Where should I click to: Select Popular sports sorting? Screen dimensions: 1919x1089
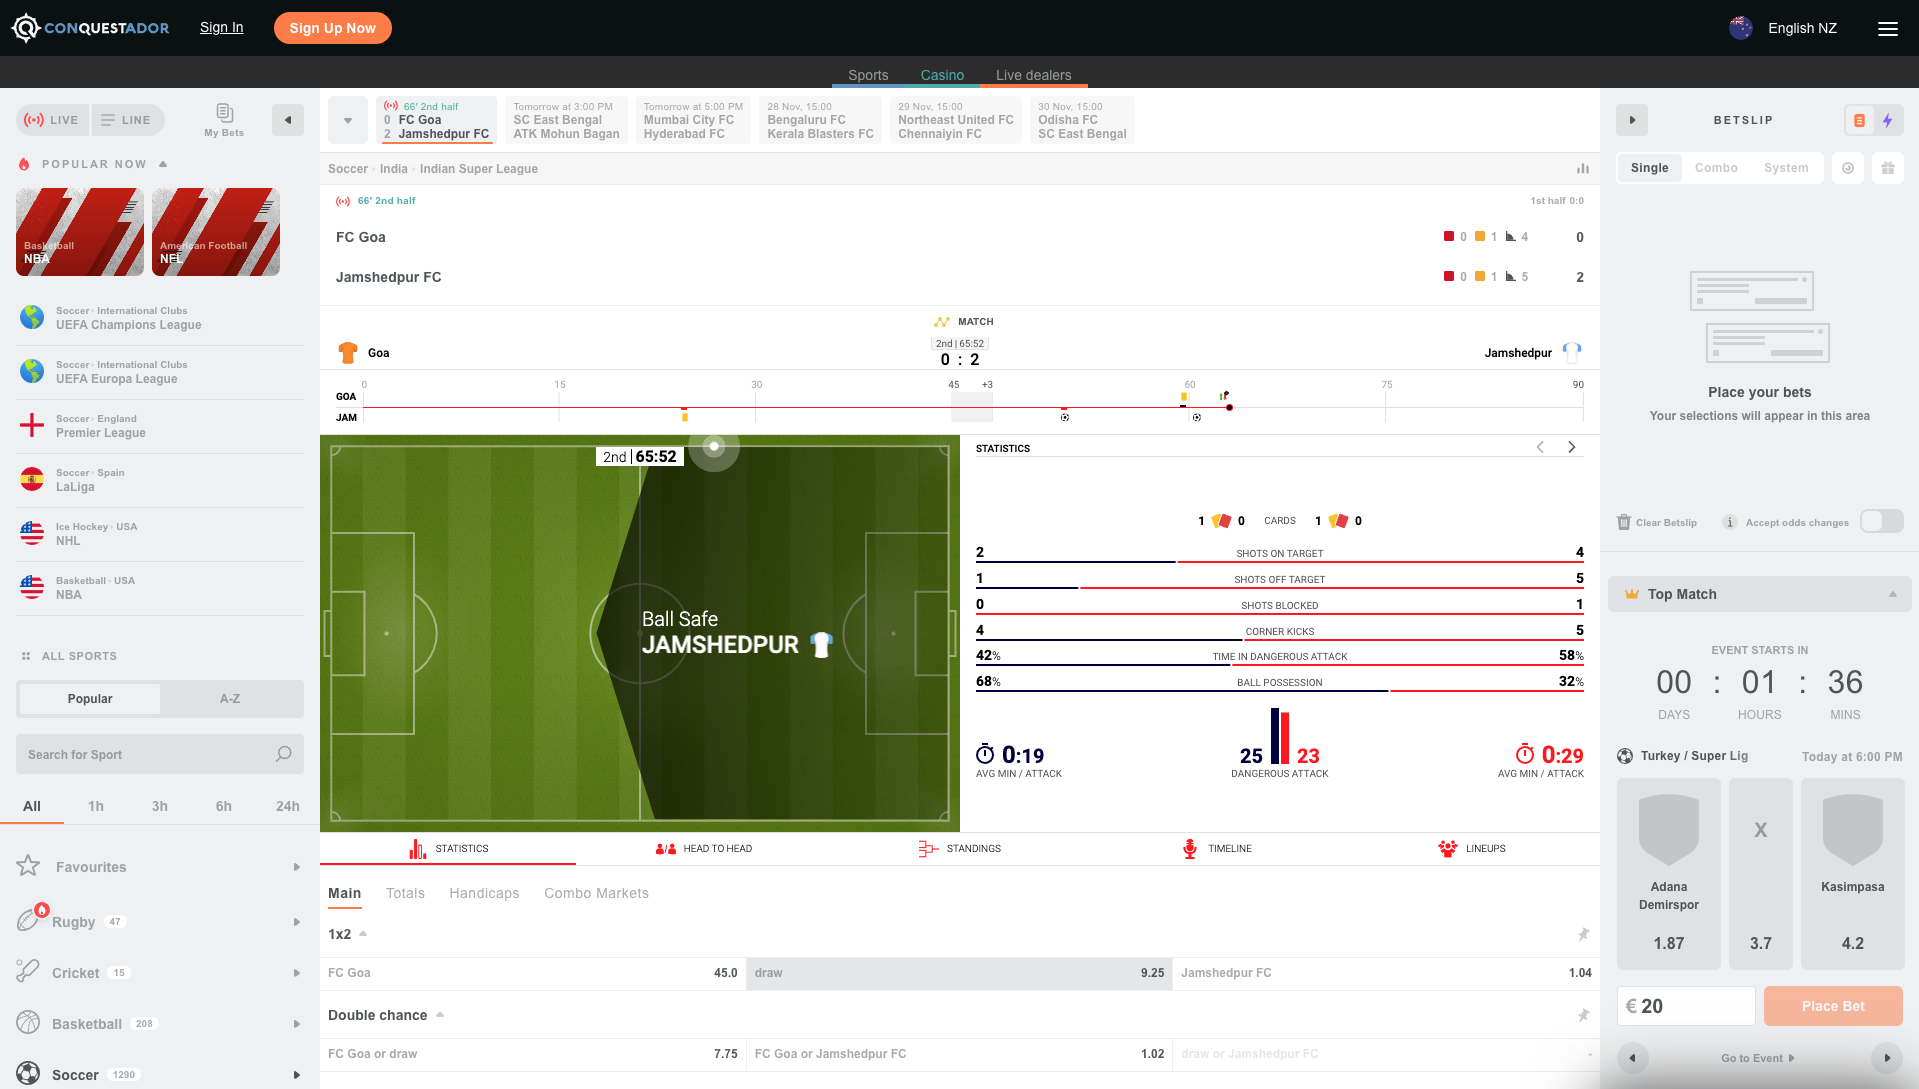coord(90,699)
